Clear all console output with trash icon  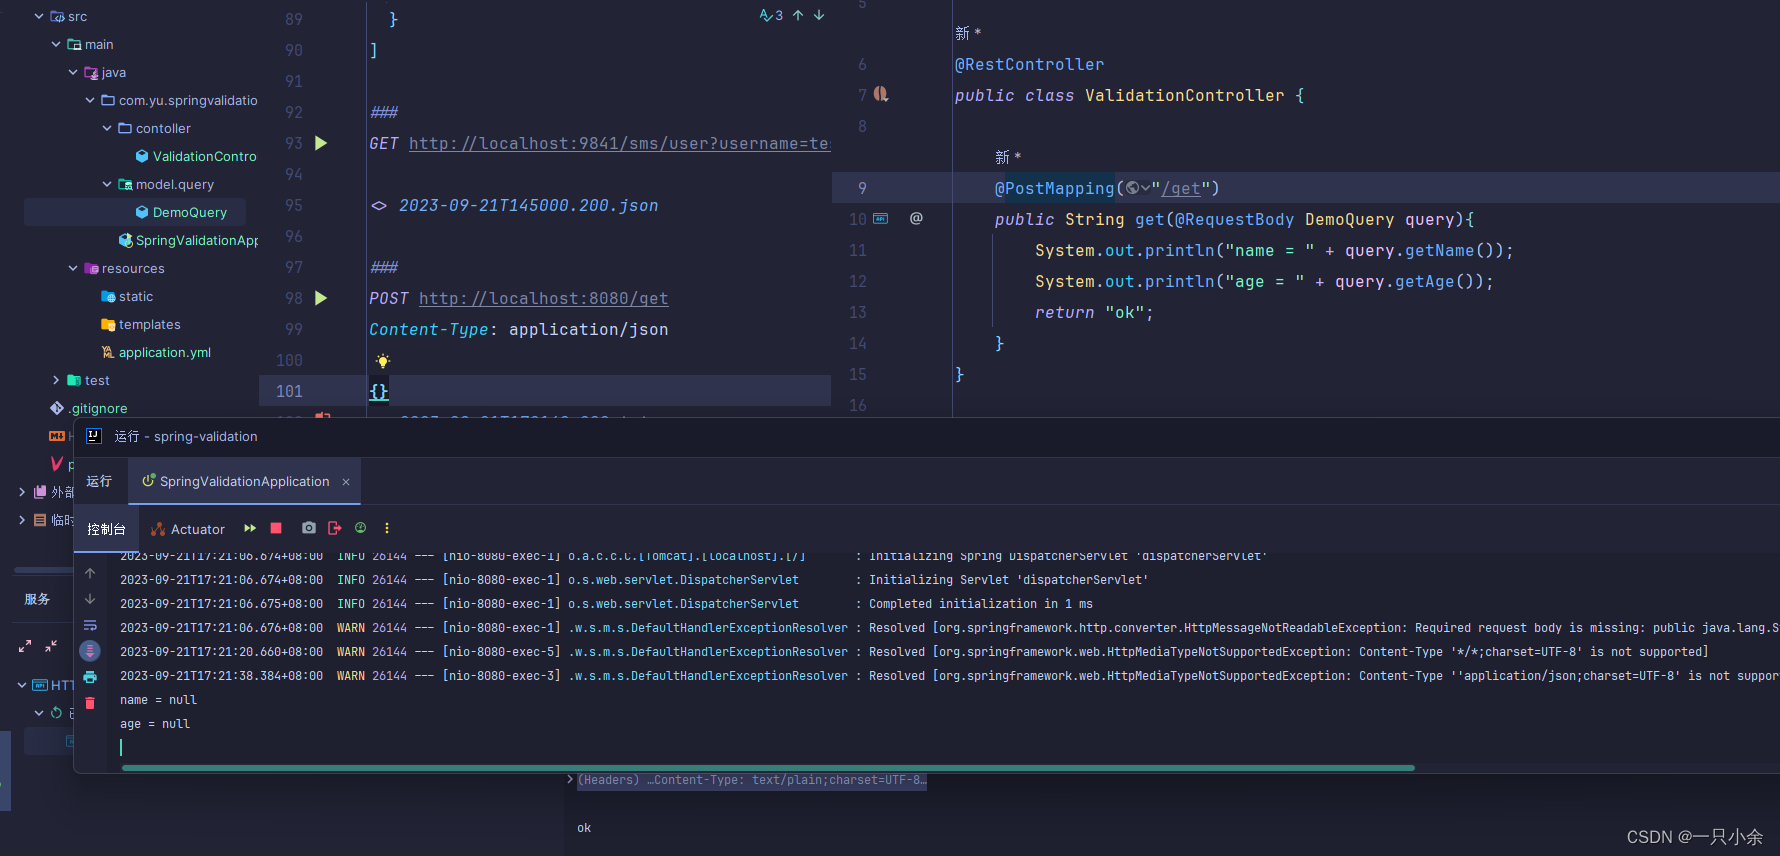pyautogui.click(x=90, y=703)
